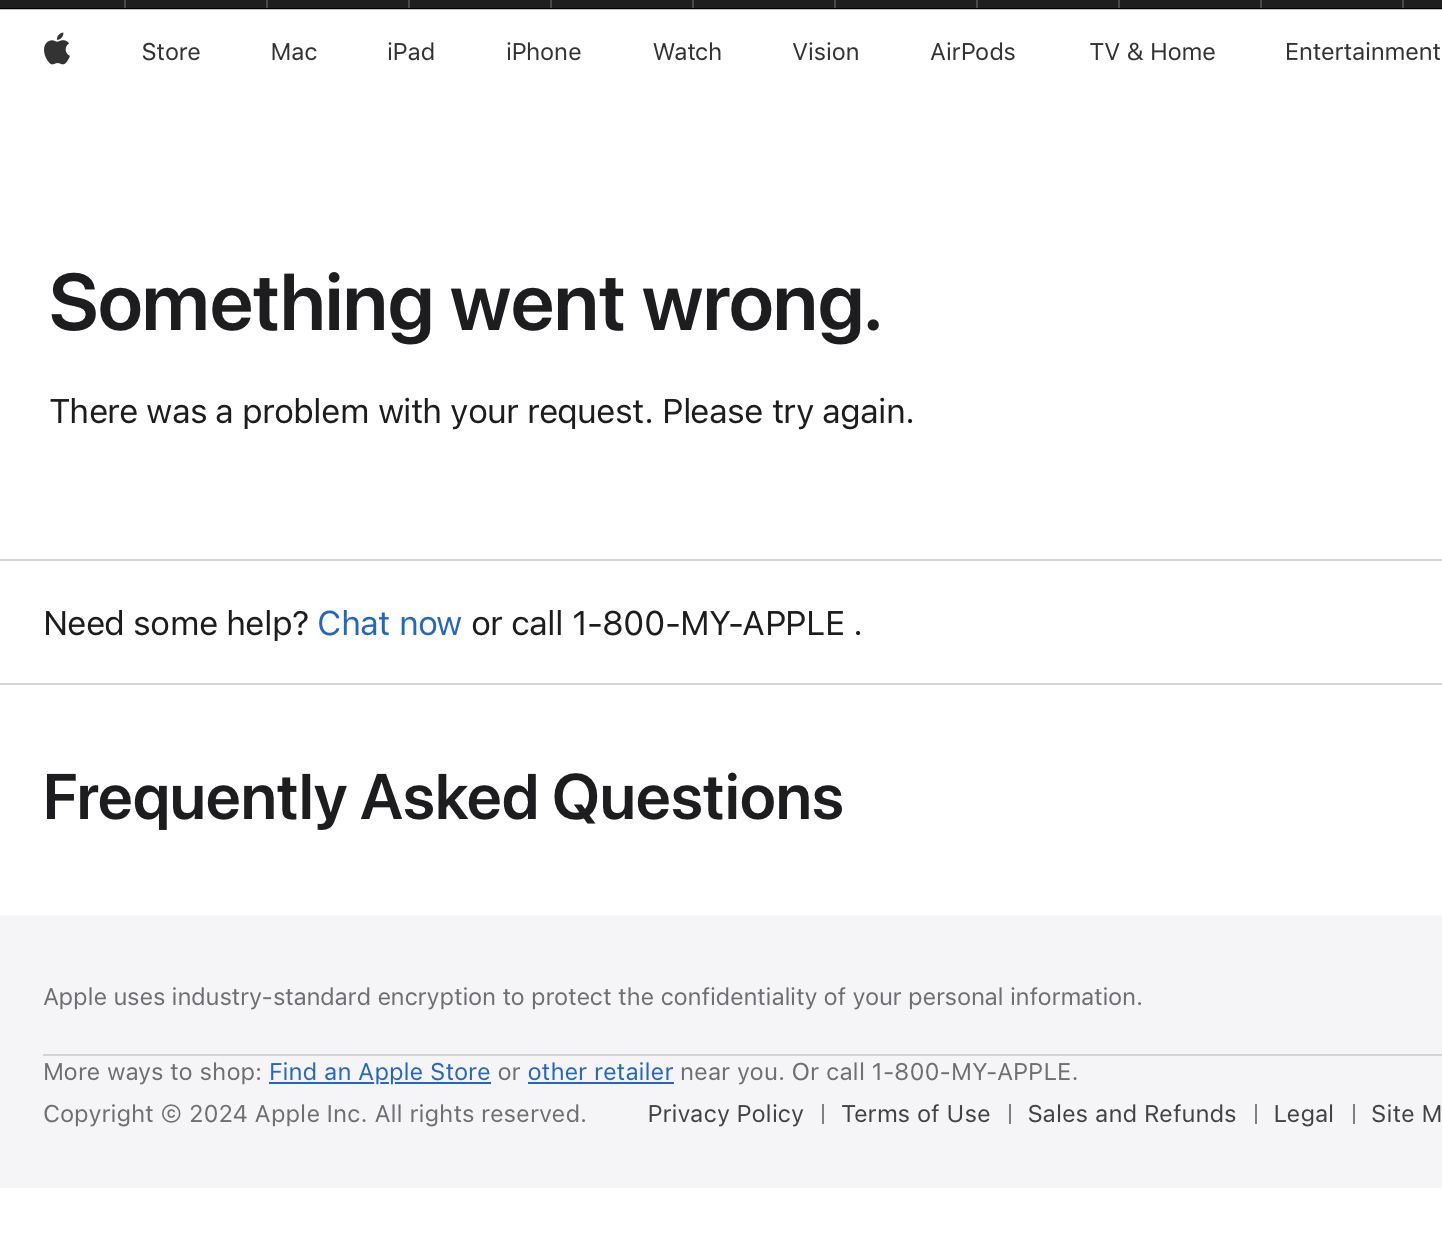
Task: Open Terms of Use in footer
Action: (916, 1114)
